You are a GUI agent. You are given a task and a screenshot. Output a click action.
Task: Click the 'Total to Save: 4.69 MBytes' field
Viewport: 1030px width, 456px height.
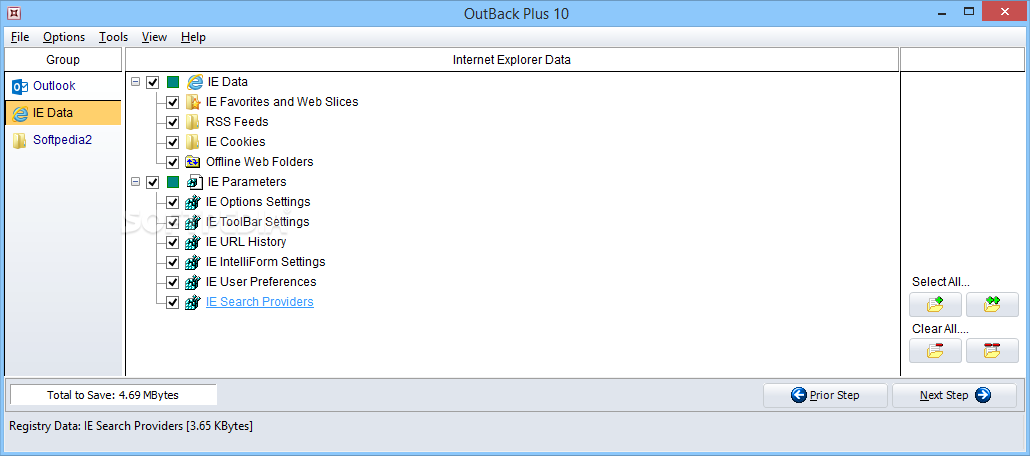click(x=113, y=395)
